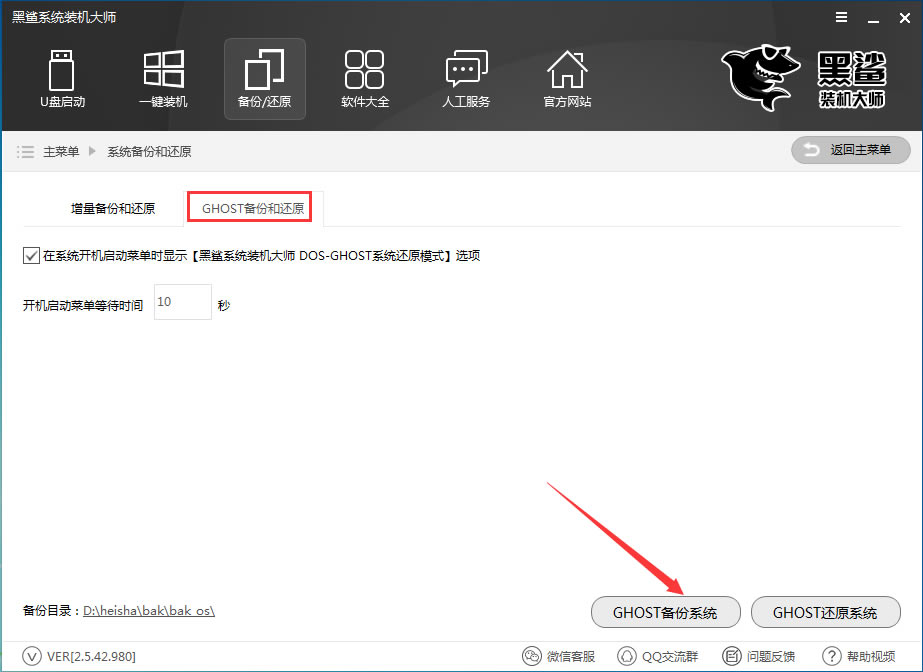This screenshot has height=672, width=923.
Task: Switch to 增量备份和还原 tab
Action: point(112,208)
